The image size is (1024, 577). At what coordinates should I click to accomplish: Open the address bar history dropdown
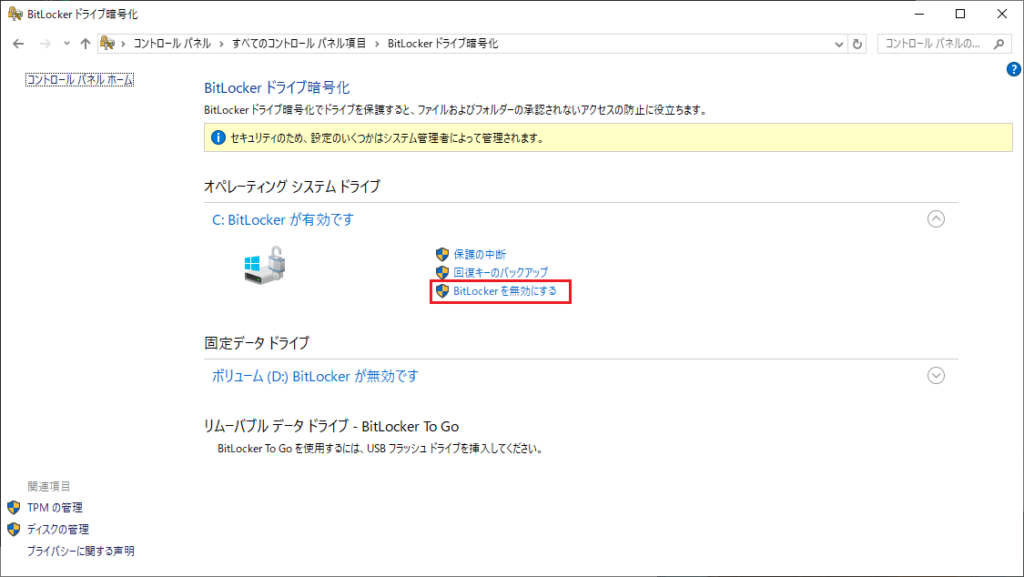coord(839,43)
